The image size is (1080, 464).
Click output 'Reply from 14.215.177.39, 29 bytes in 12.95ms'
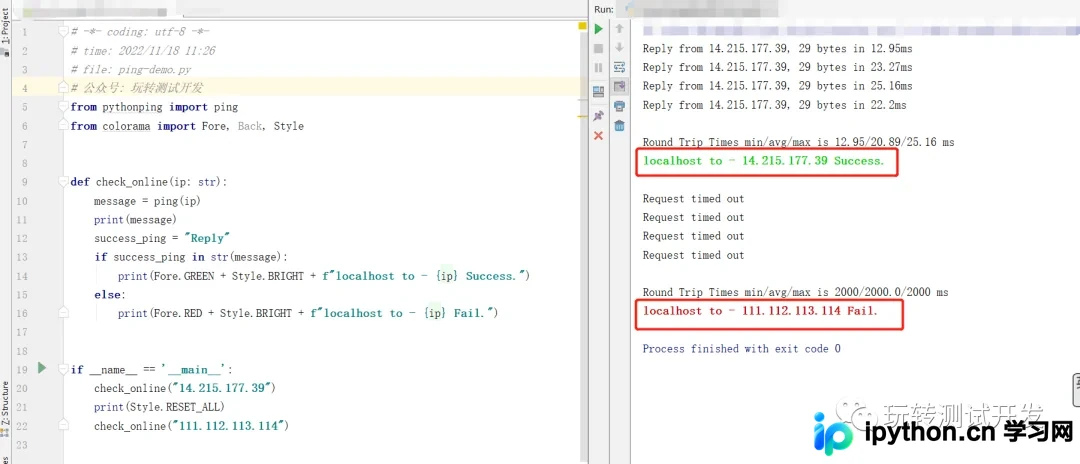(777, 48)
